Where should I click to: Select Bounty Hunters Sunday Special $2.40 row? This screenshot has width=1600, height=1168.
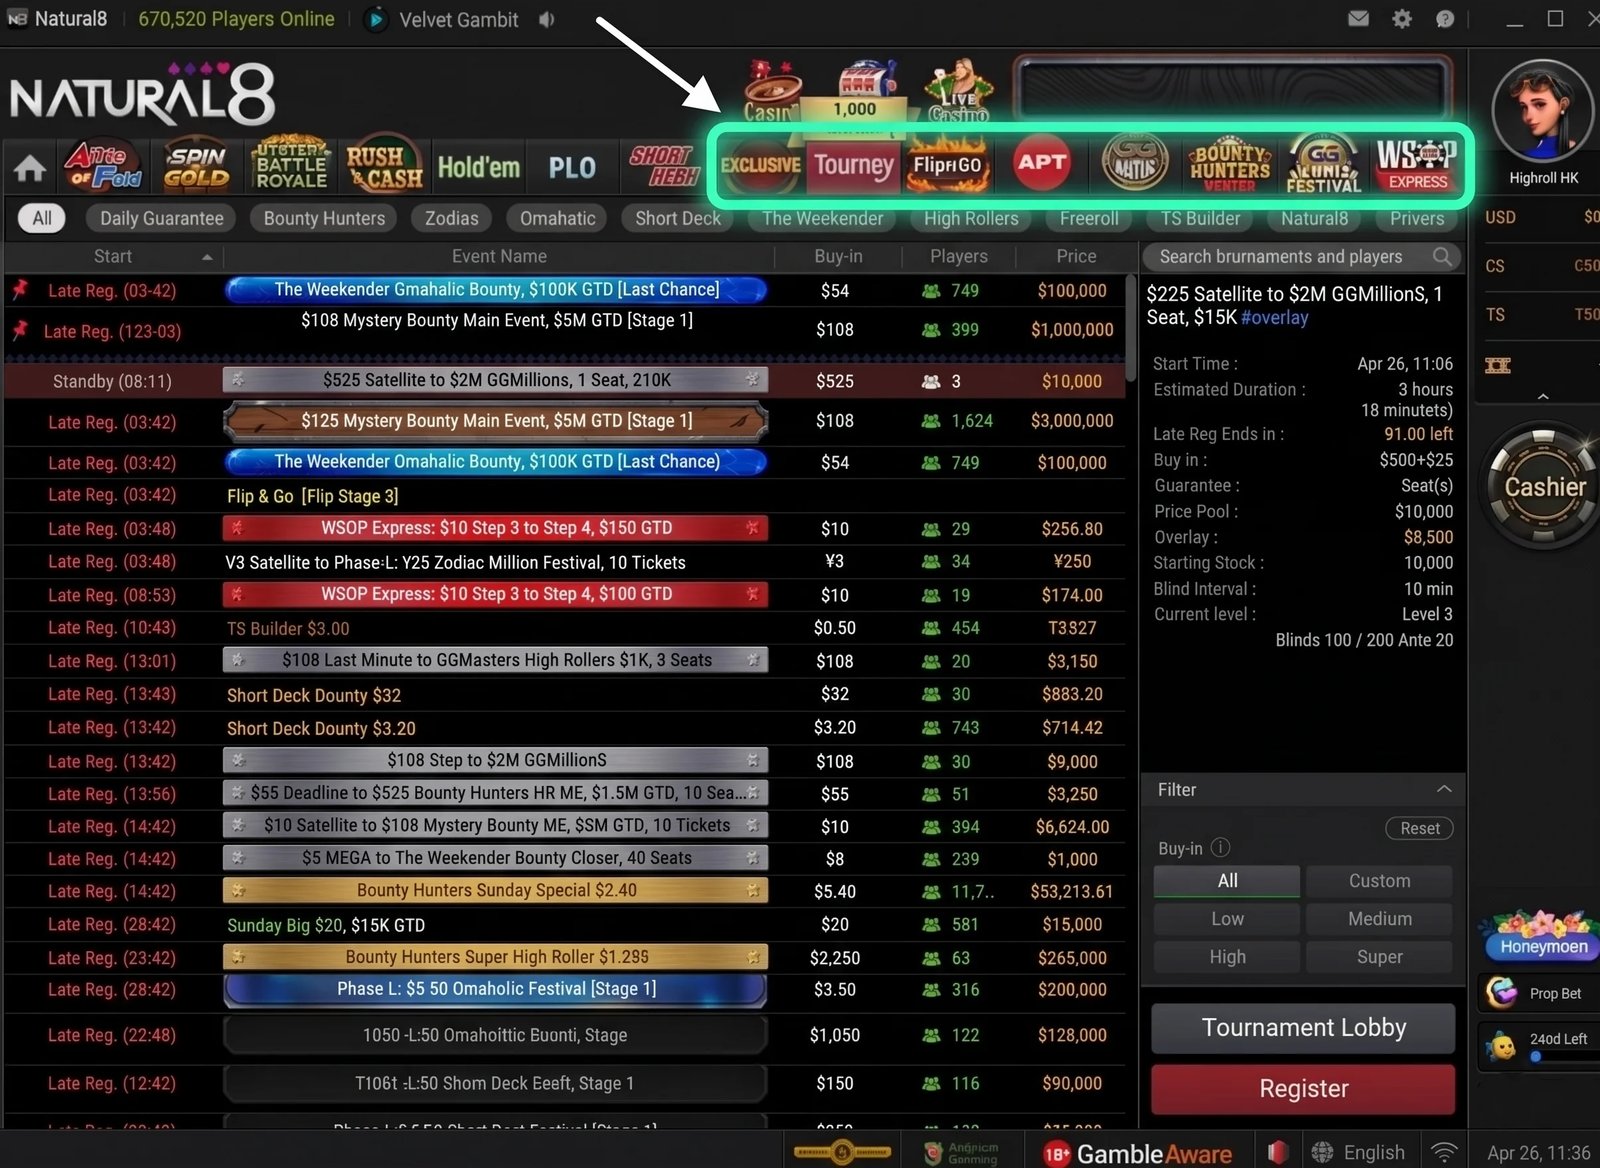pos(564,891)
